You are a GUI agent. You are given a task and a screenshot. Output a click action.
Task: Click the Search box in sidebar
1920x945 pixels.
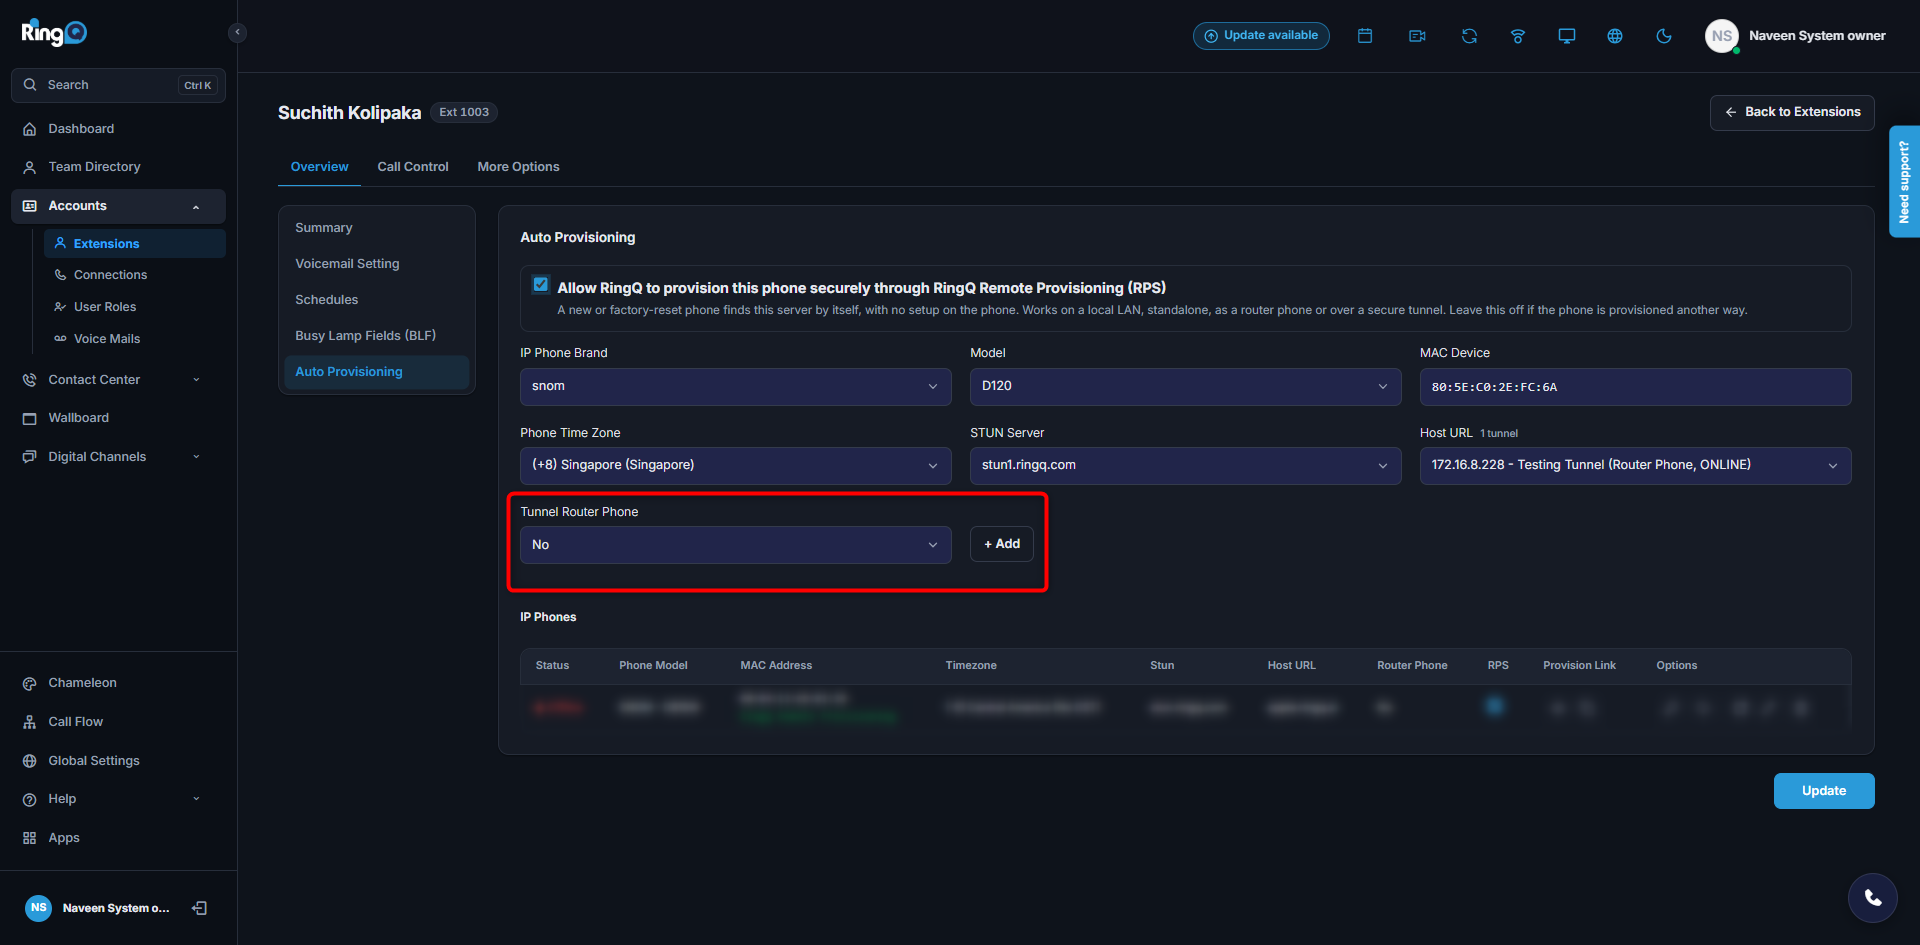118,85
